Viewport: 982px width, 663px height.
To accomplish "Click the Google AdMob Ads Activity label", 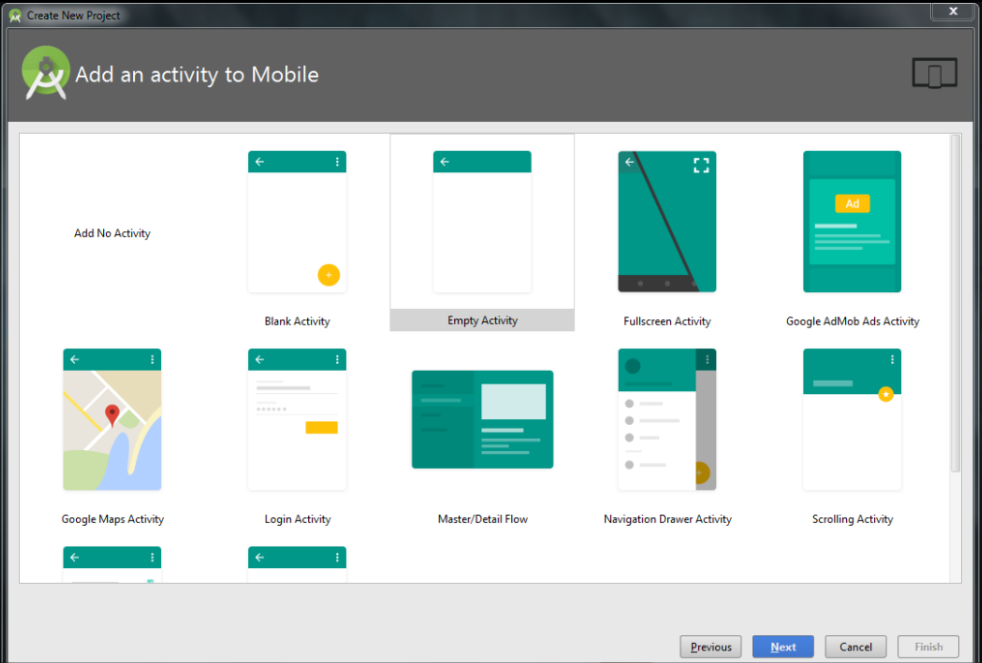I will (x=852, y=321).
